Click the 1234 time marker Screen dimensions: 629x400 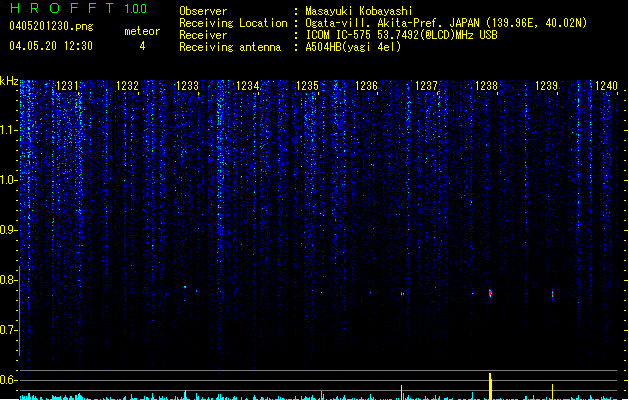click(x=248, y=86)
